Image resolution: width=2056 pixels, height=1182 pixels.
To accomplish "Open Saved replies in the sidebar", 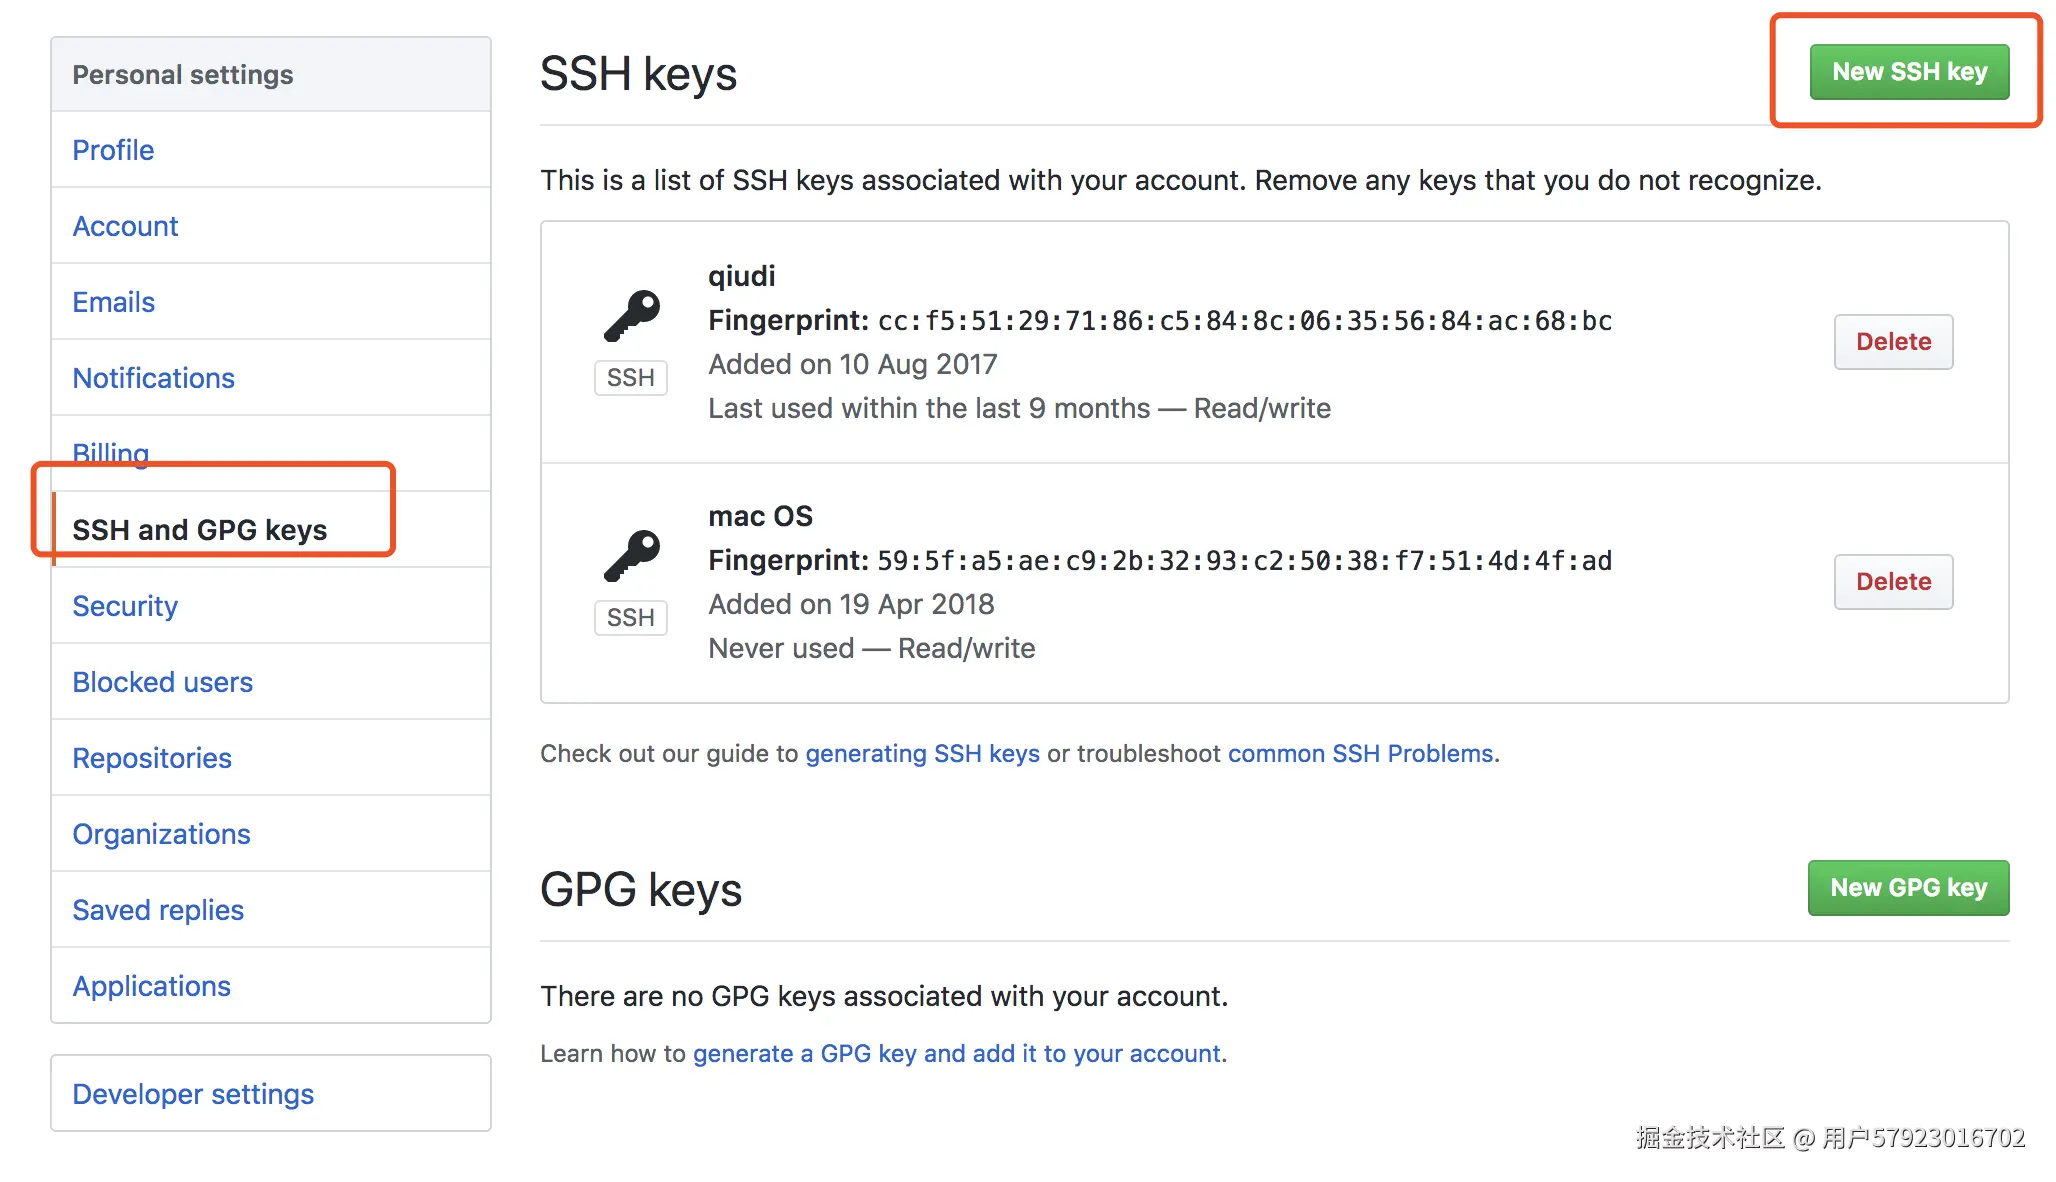I will point(158,910).
